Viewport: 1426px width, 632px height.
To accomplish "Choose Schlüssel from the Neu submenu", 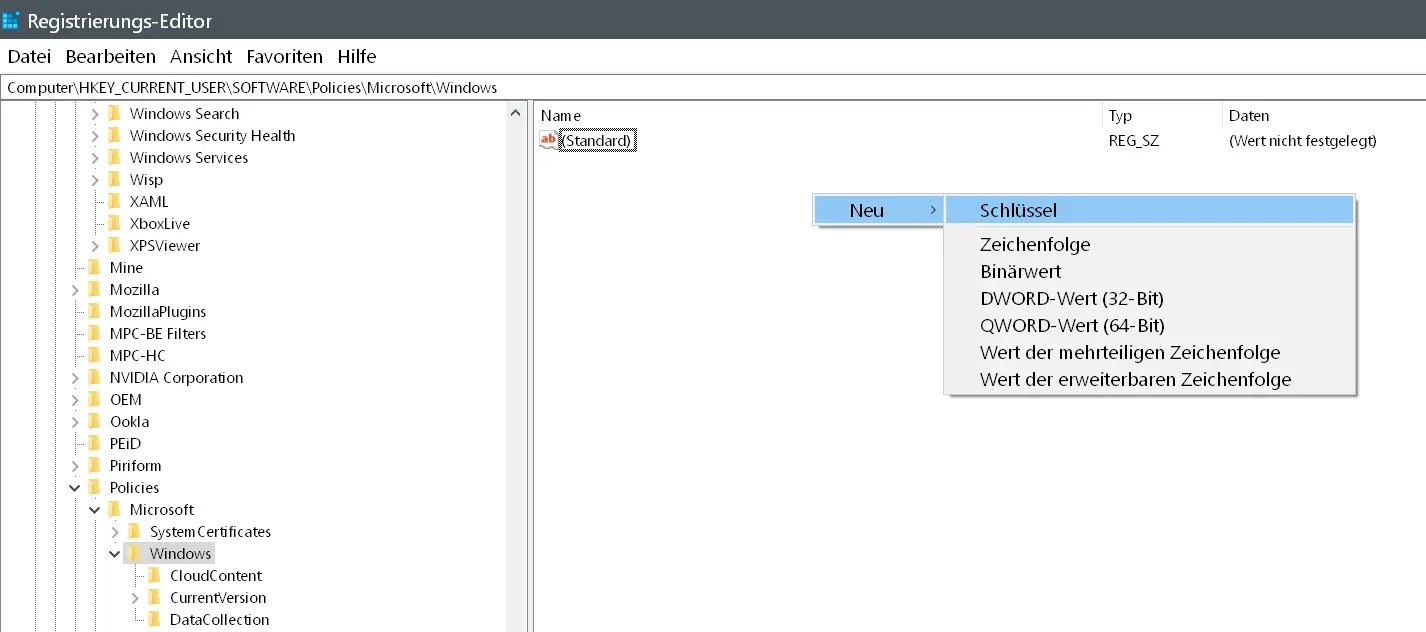I will [1018, 210].
